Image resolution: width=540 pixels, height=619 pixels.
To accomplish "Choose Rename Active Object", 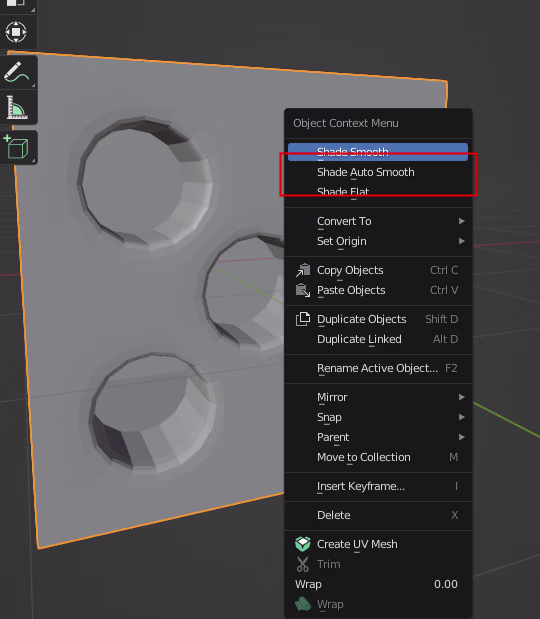I will point(378,368).
